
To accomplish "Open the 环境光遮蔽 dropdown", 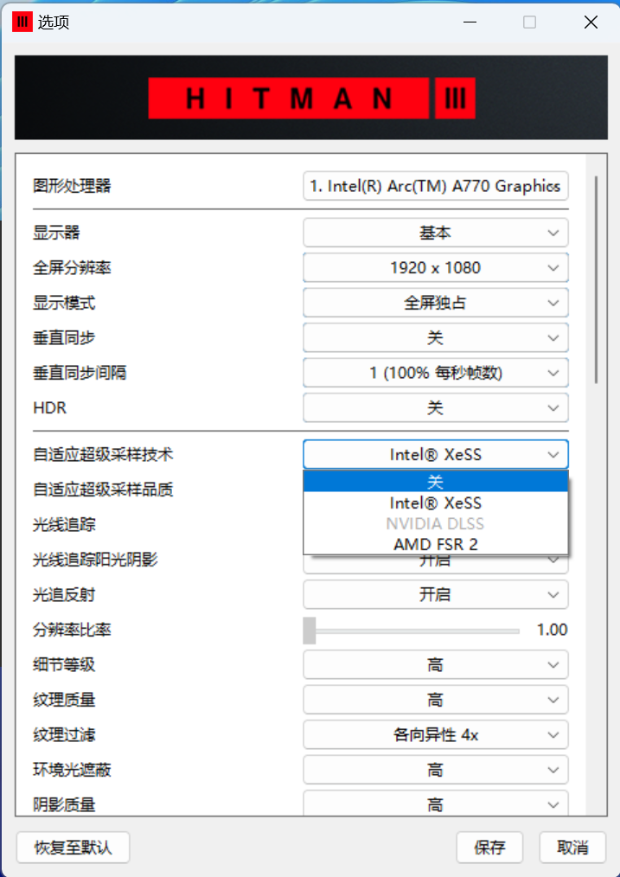I will (436, 770).
